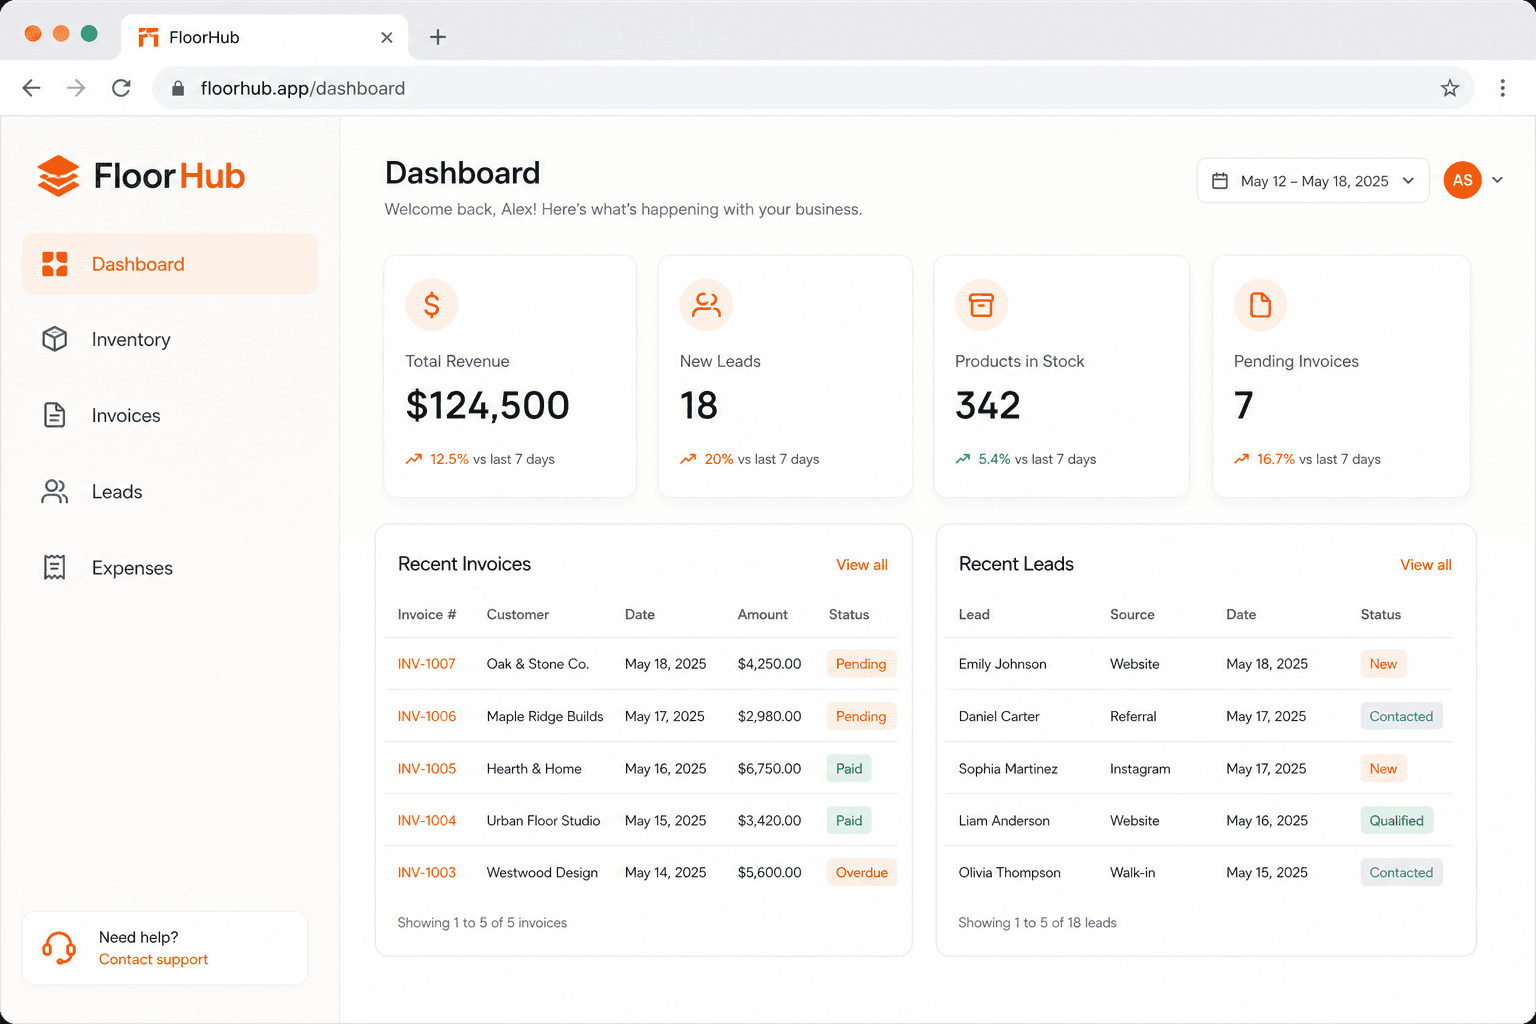Click the FloorHub stacked layers logo
Image resolution: width=1536 pixels, height=1024 pixels.
(58, 176)
